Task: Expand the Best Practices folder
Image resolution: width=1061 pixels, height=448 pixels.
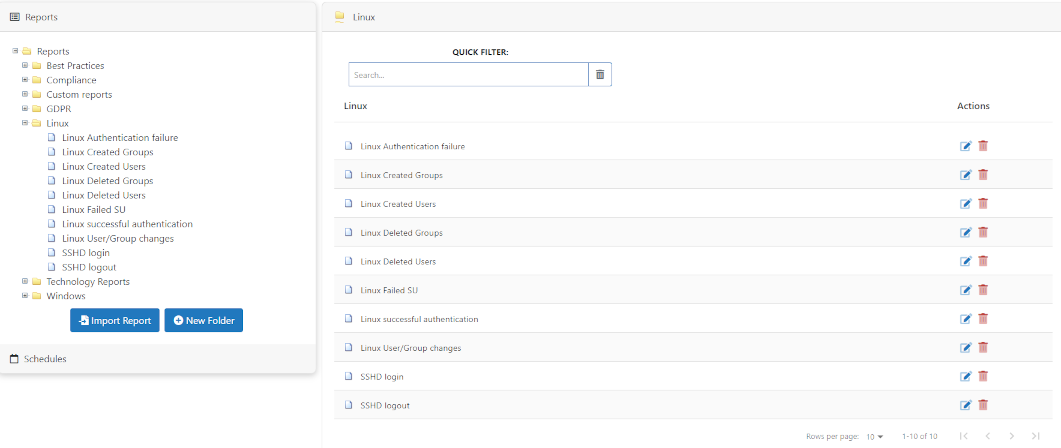Action: pos(25,66)
